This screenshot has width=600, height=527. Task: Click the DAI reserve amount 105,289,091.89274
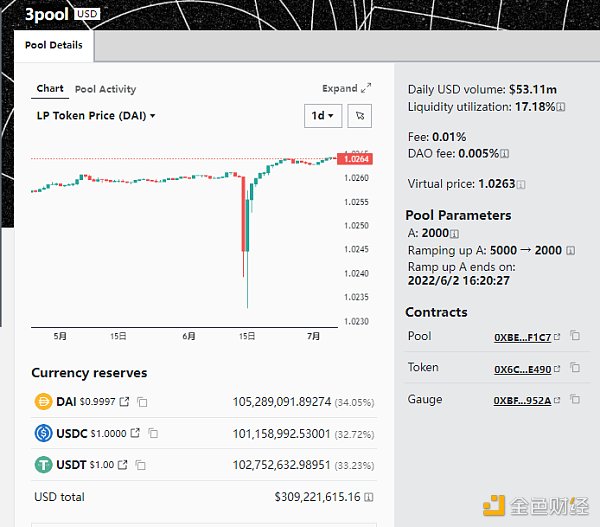tap(282, 402)
